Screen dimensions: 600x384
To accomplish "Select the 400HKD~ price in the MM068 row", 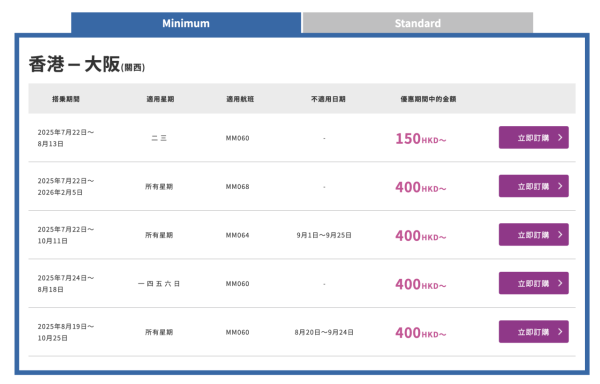I will [x=421, y=187].
